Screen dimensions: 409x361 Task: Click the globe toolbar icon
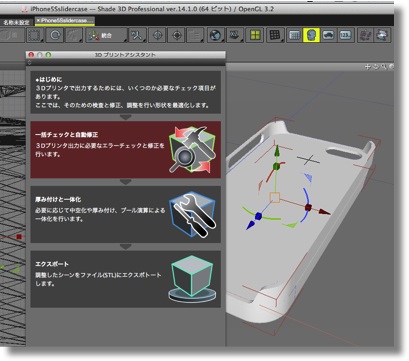click(216, 35)
